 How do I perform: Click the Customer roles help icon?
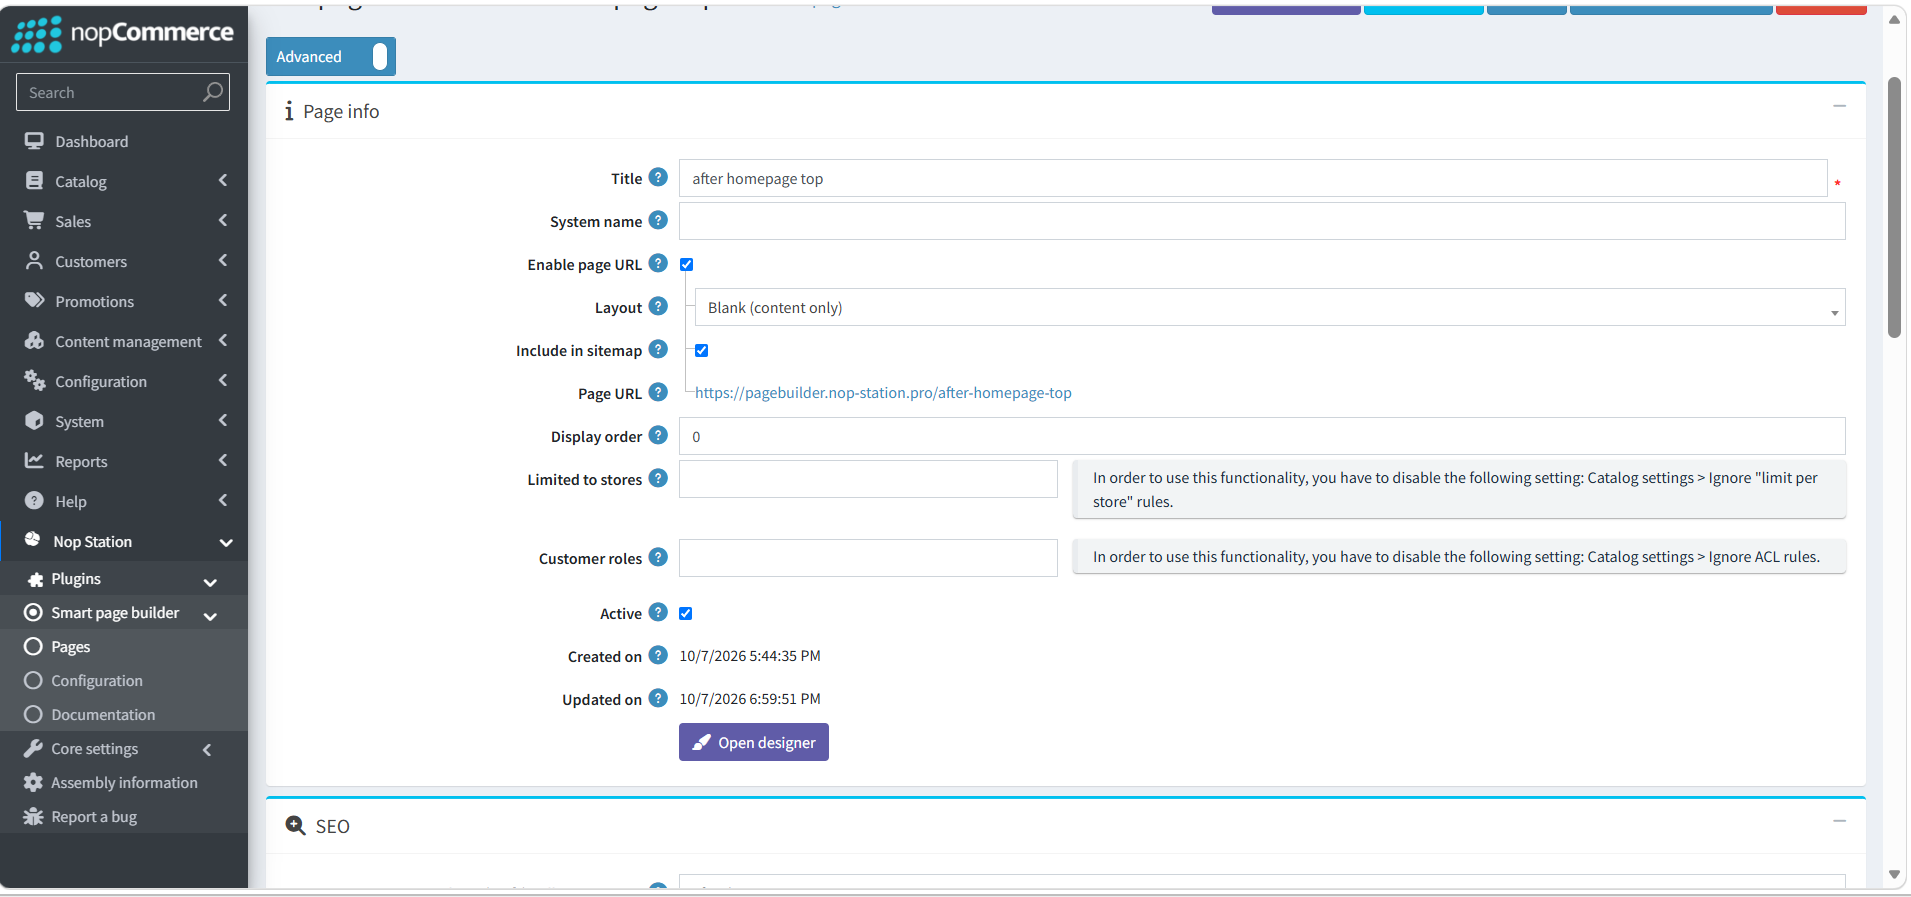658,557
